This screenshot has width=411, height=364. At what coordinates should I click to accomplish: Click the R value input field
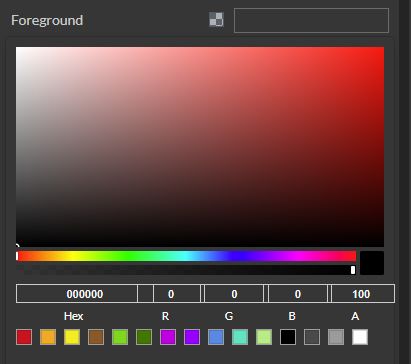coord(177,294)
